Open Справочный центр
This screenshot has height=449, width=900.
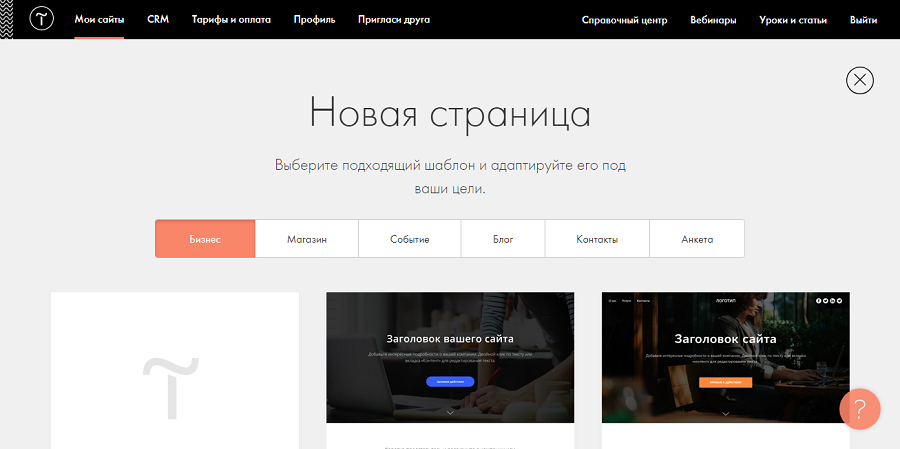point(624,20)
